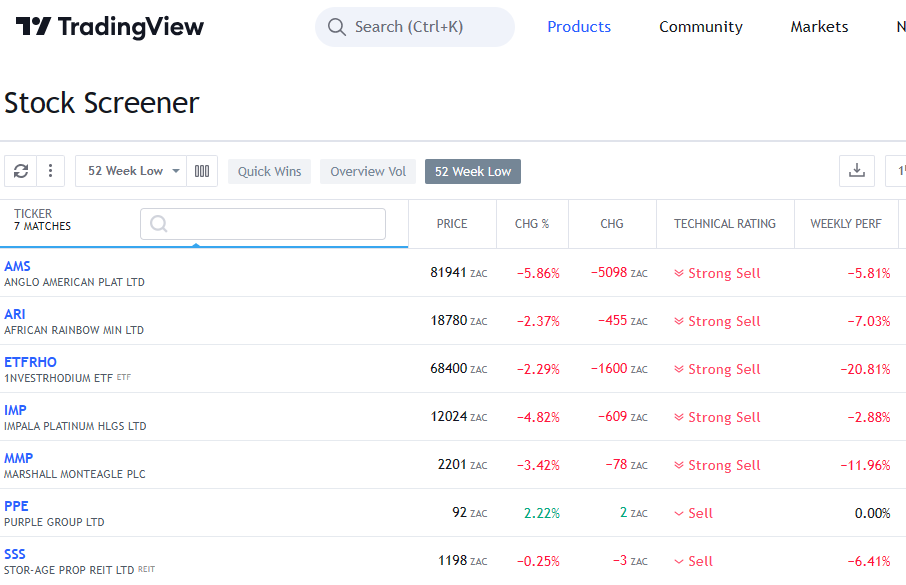Select the Quick Wins tab
This screenshot has height=585, width=906.
pyautogui.click(x=269, y=172)
